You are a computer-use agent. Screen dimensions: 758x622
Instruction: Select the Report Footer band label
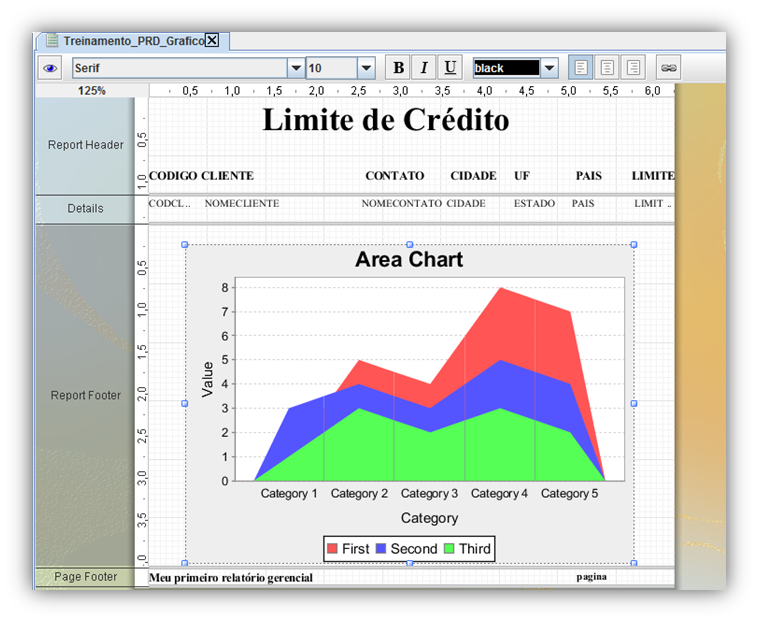tap(86, 395)
